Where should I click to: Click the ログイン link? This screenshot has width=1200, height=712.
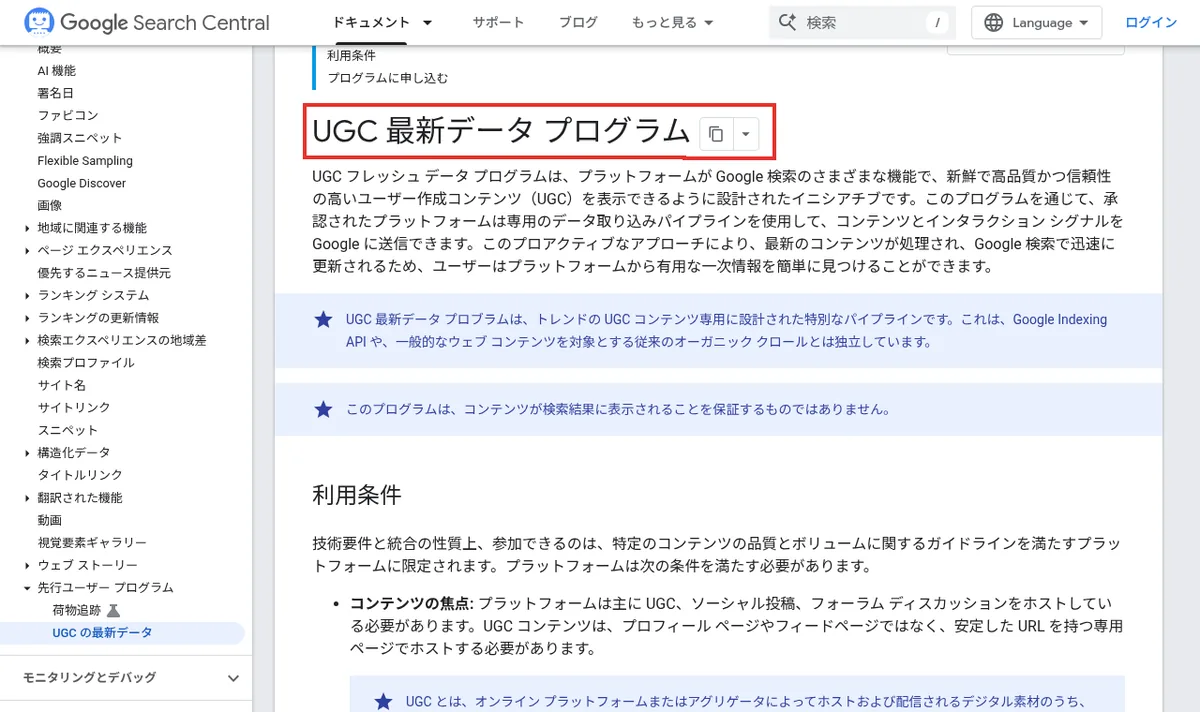(x=1151, y=22)
